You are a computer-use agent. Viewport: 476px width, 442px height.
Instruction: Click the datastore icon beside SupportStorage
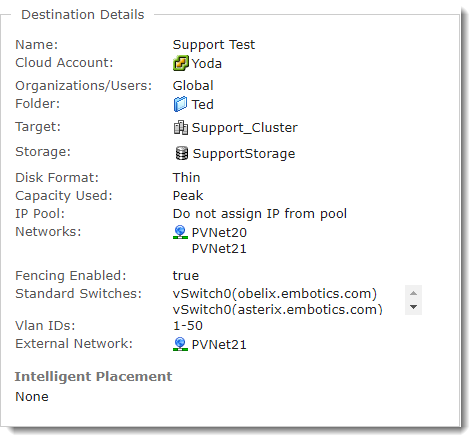[x=182, y=153]
